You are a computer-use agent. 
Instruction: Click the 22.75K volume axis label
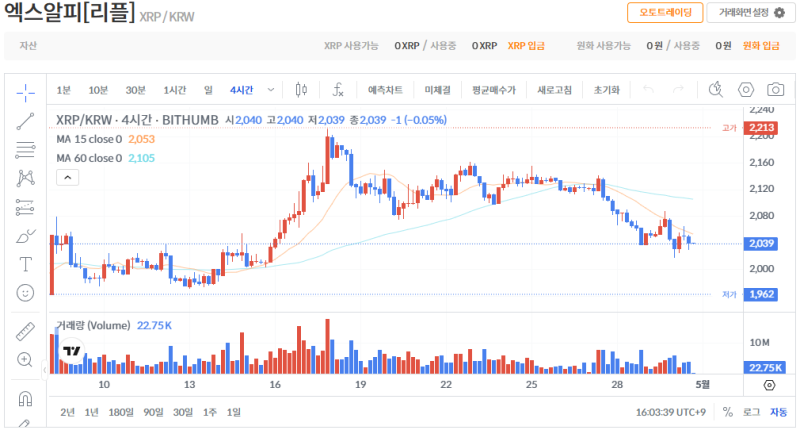point(764,367)
